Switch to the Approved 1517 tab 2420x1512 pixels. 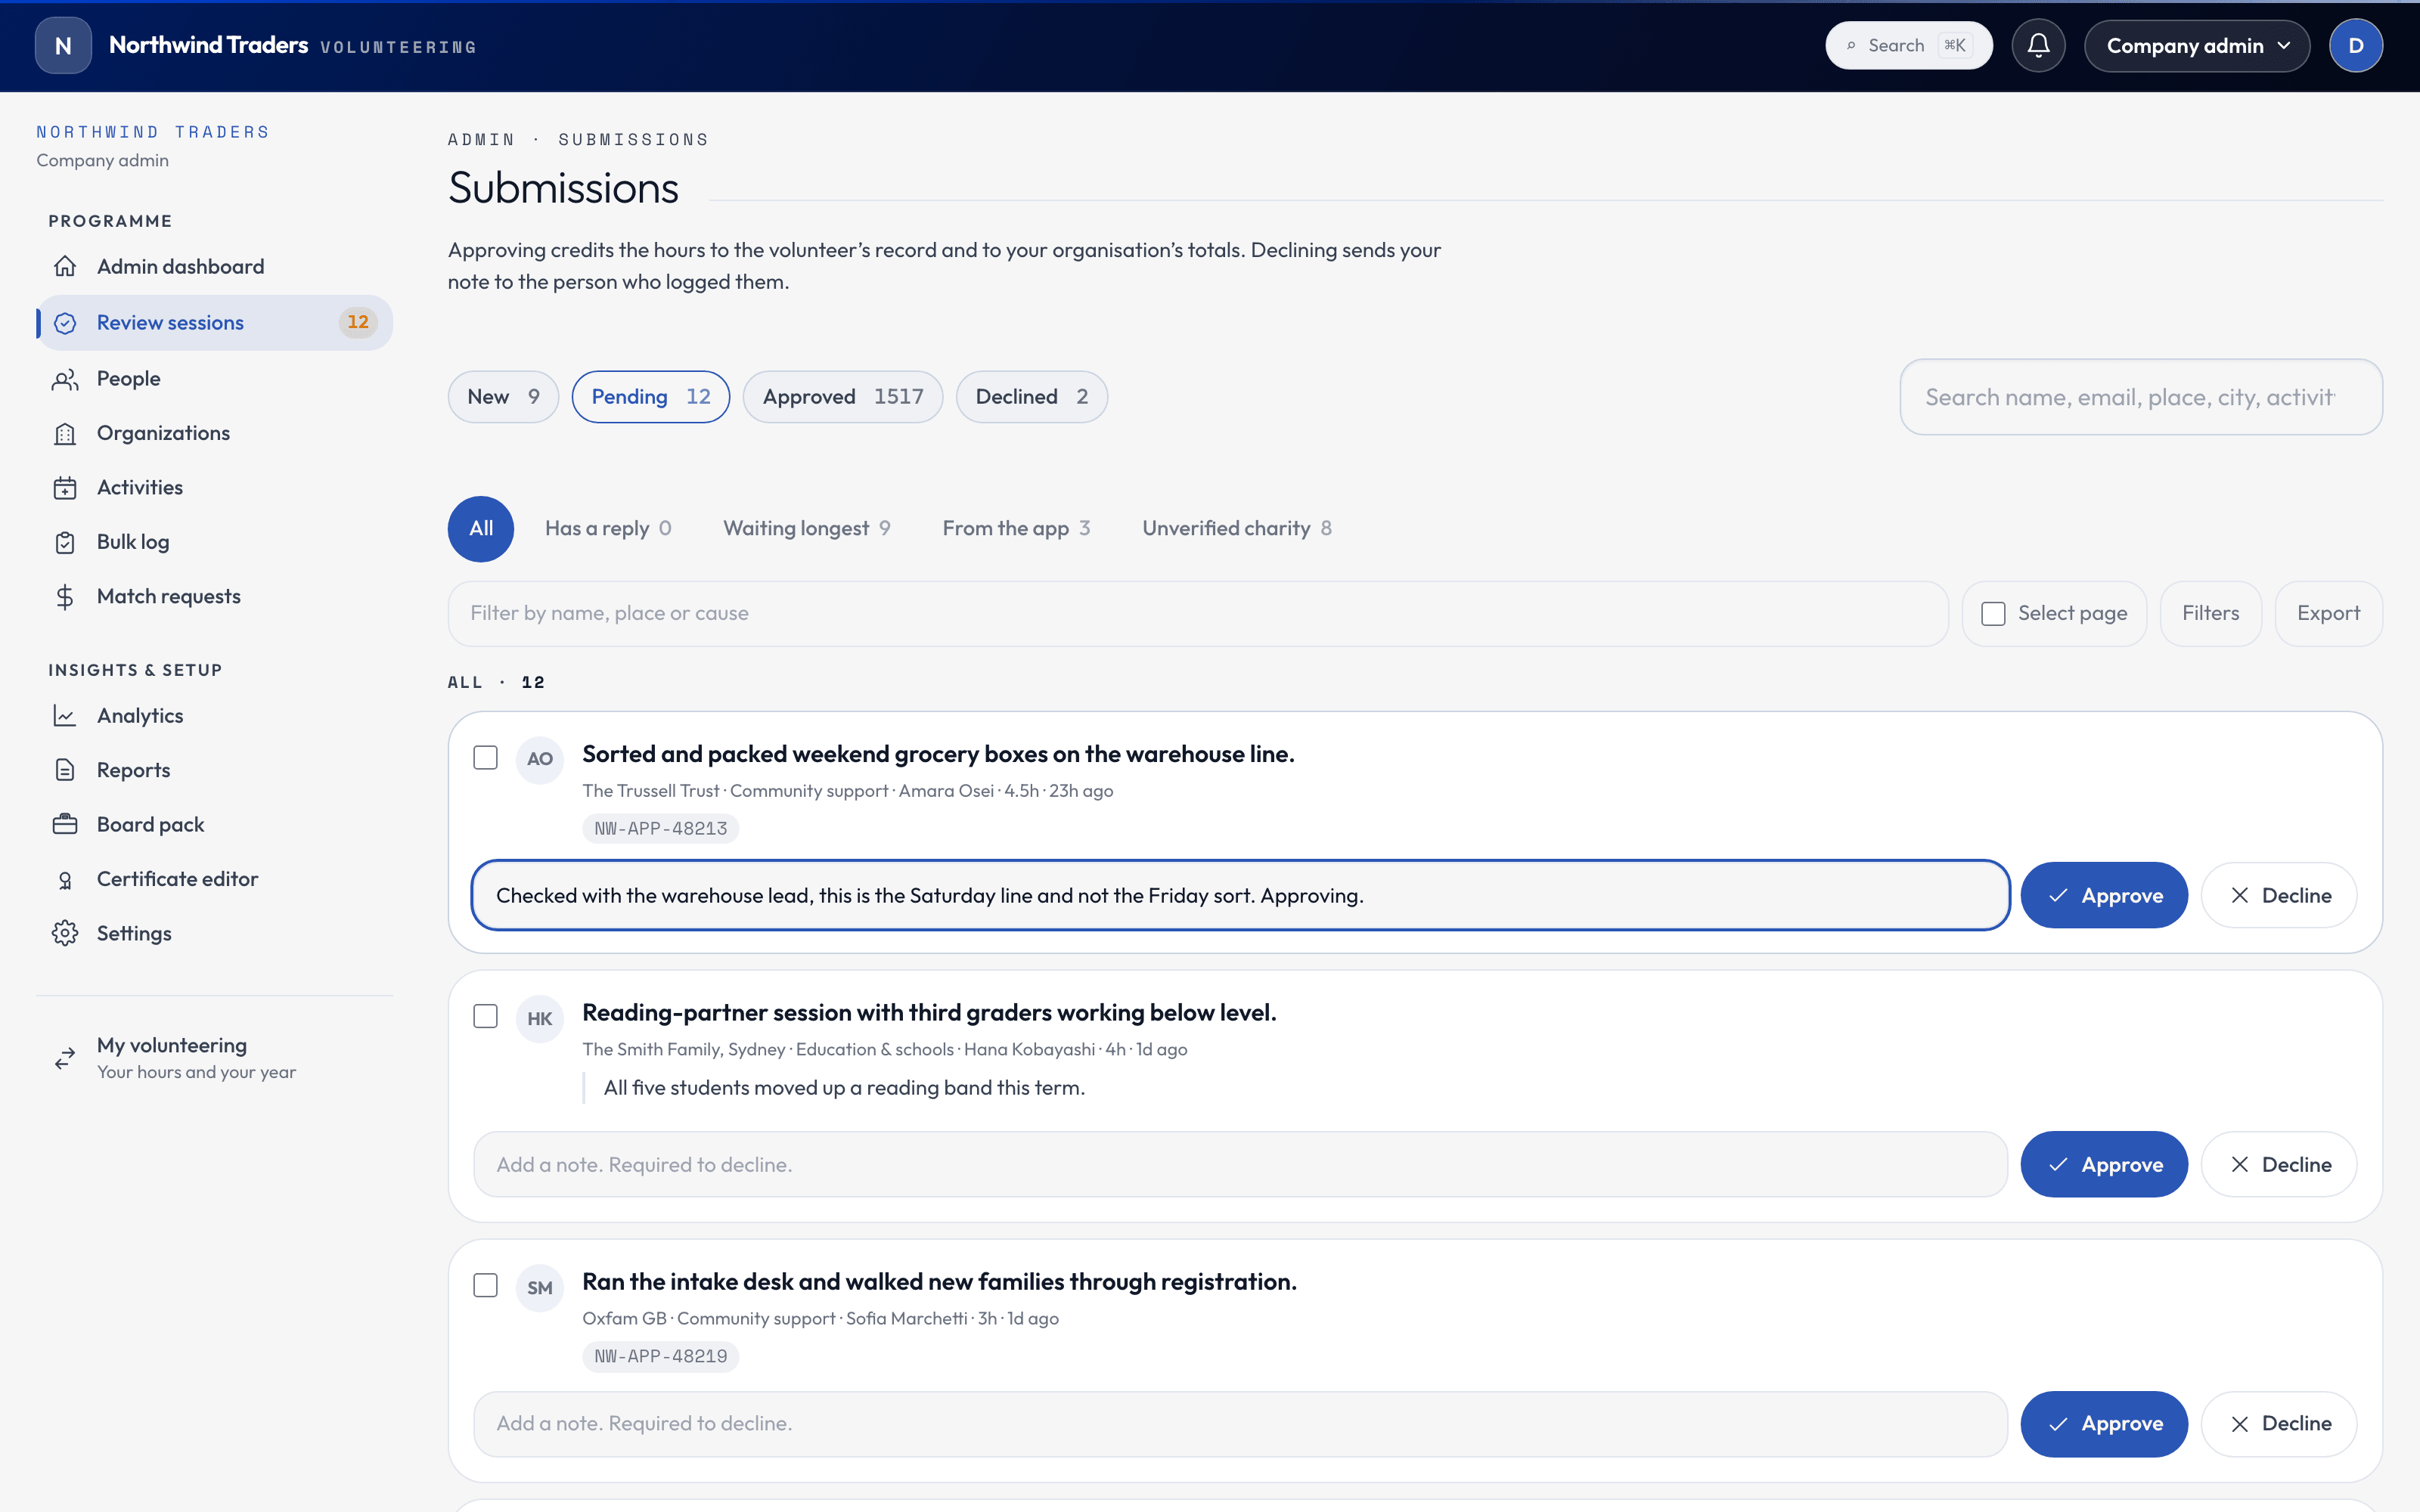click(x=842, y=397)
